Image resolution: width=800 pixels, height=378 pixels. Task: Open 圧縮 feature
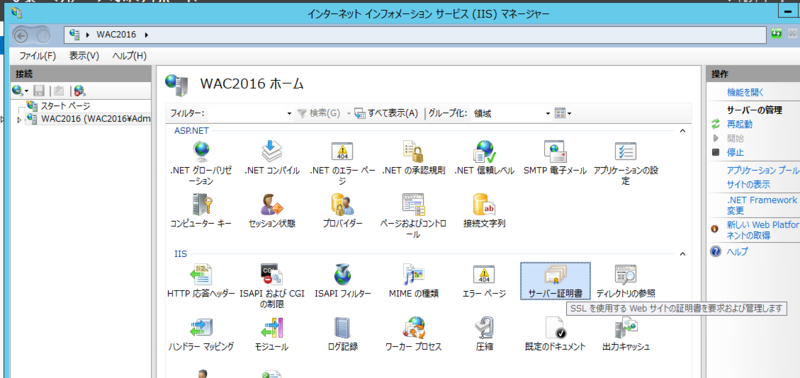click(484, 335)
